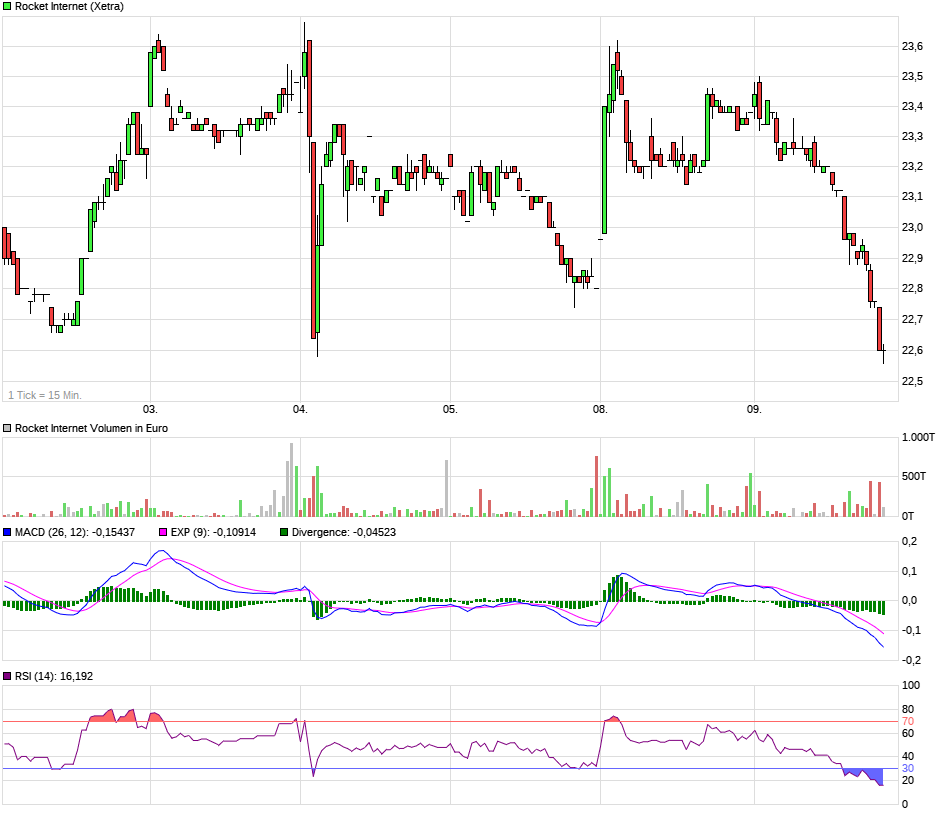Select the RSI (14): 16,192 legend entry
Viewport: 940px width, 814px height.
[x=56, y=676]
